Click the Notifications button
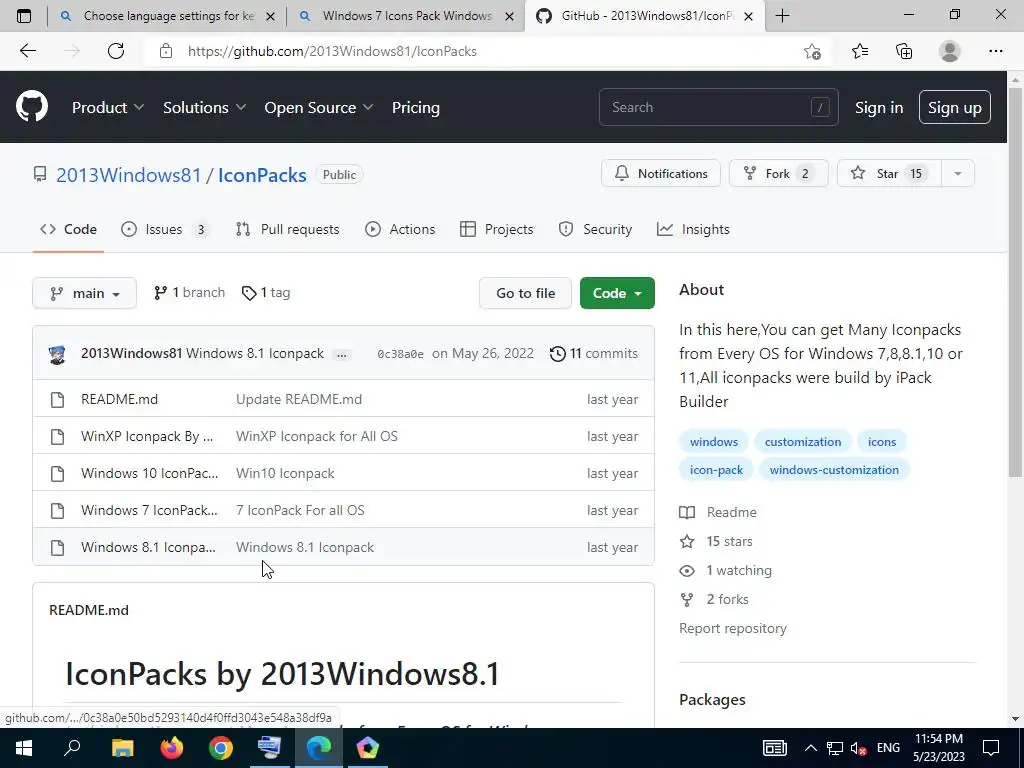The width and height of the screenshot is (1024, 768). point(661,174)
